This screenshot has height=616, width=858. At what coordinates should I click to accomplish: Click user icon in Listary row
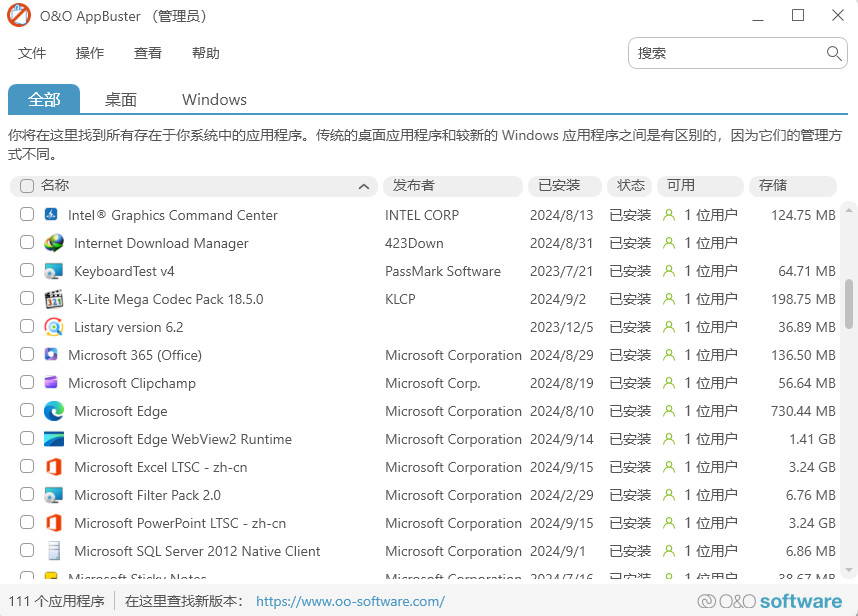click(669, 327)
